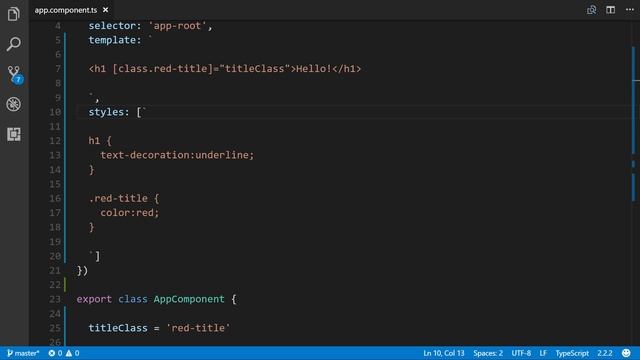Click TypeScript version 2.2.2
Image resolution: width=640 pixels, height=360 pixels.
[604, 353]
